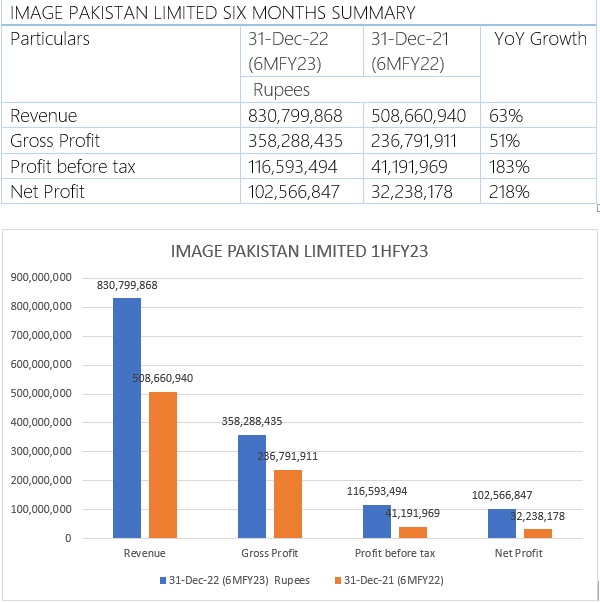Select the 'Particulars' header cell
The height and width of the screenshot is (603, 600).
pos(121,64)
